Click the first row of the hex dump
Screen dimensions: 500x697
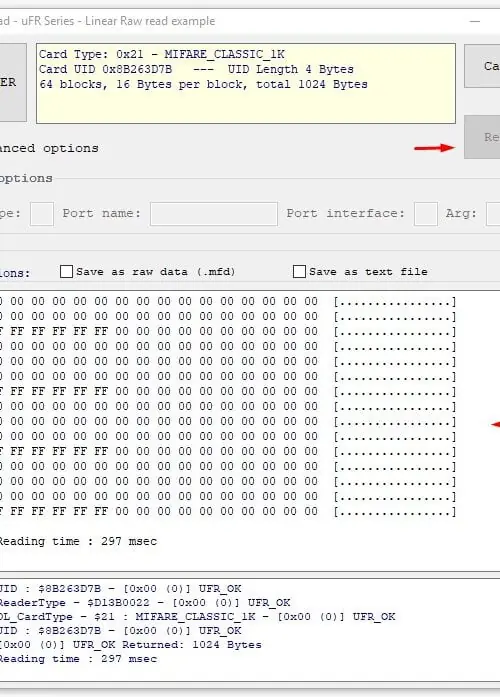pyautogui.click(x=228, y=302)
